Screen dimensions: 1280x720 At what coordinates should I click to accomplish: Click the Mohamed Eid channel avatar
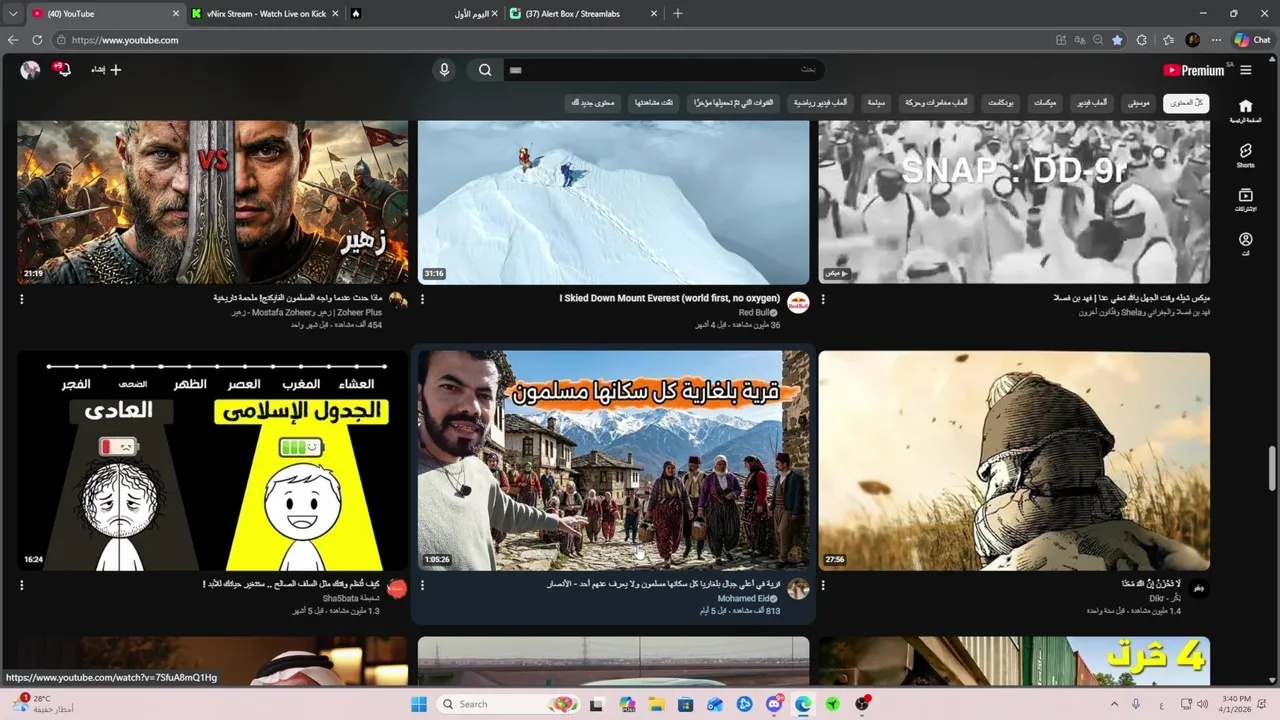[x=798, y=589]
